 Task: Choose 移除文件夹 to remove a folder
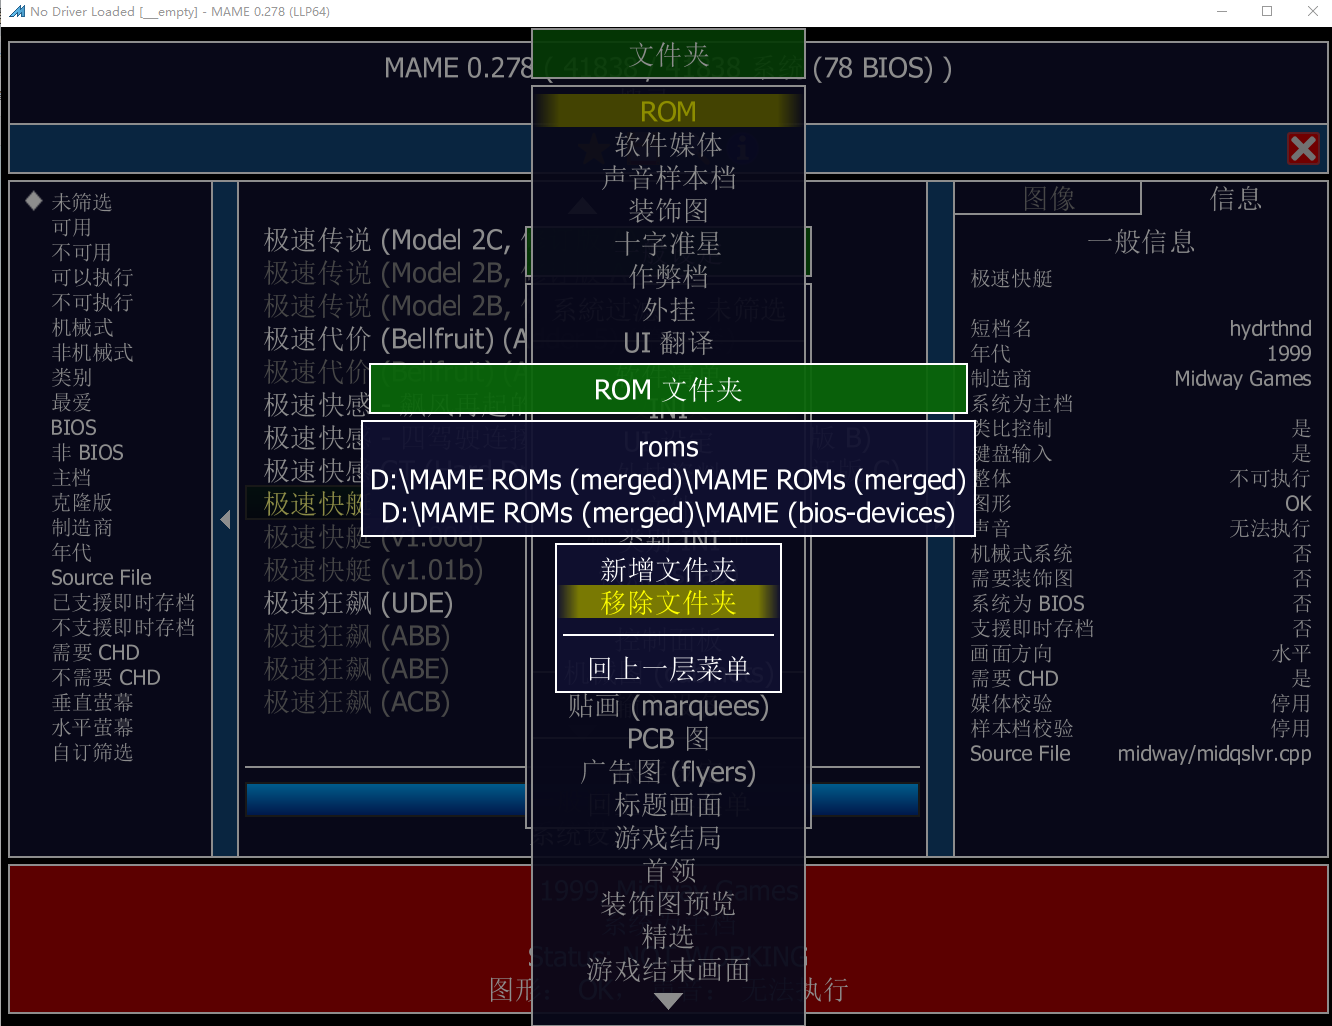pyautogui.click(x=668, y=602)
